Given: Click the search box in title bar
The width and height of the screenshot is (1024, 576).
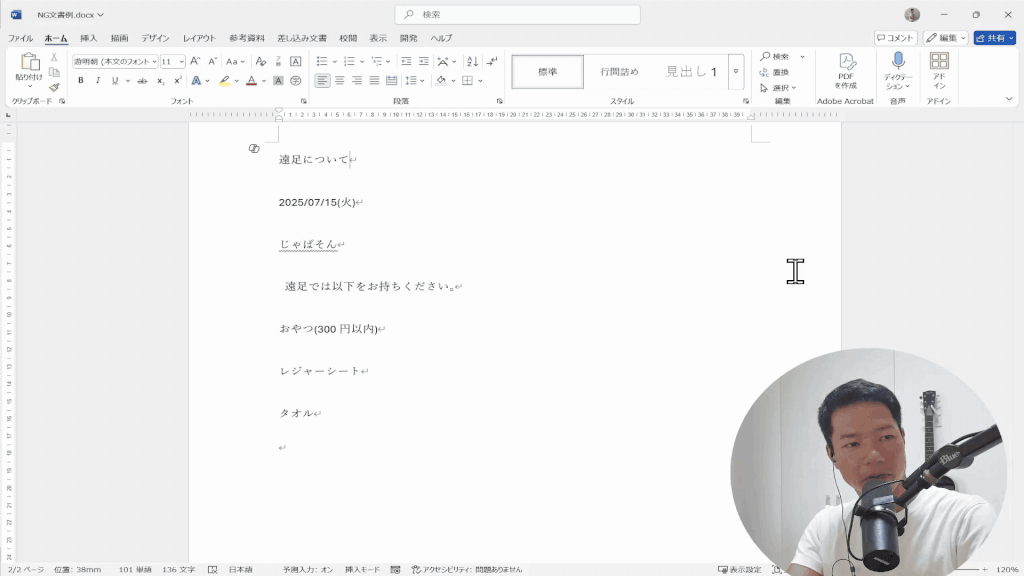Looking at the screenshot, I should pyautogui.click(x=517, y=14).
